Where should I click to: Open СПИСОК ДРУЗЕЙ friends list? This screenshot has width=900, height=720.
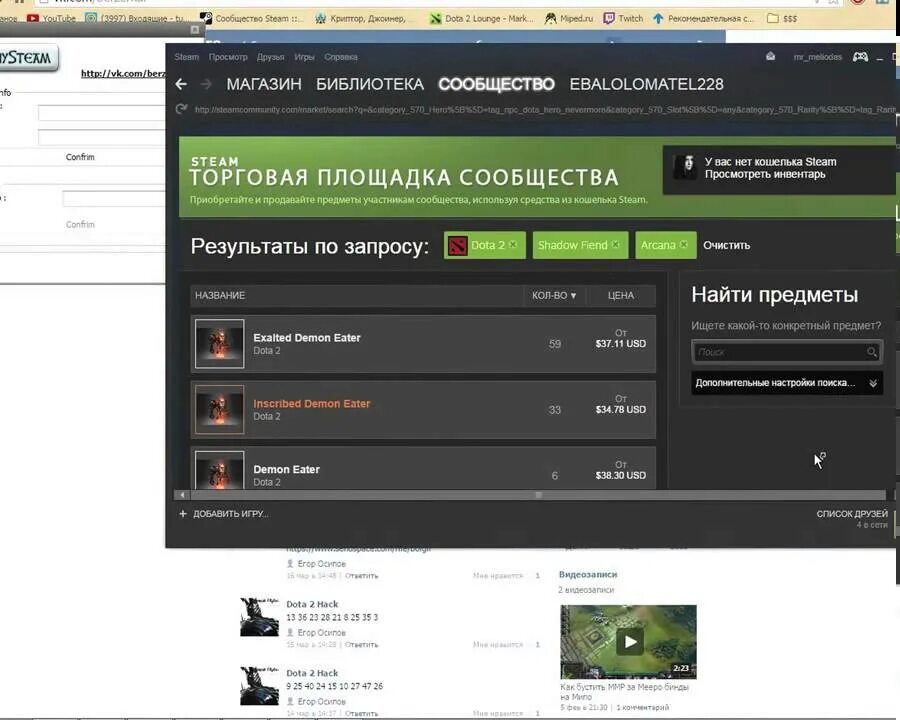click(852, 514)
